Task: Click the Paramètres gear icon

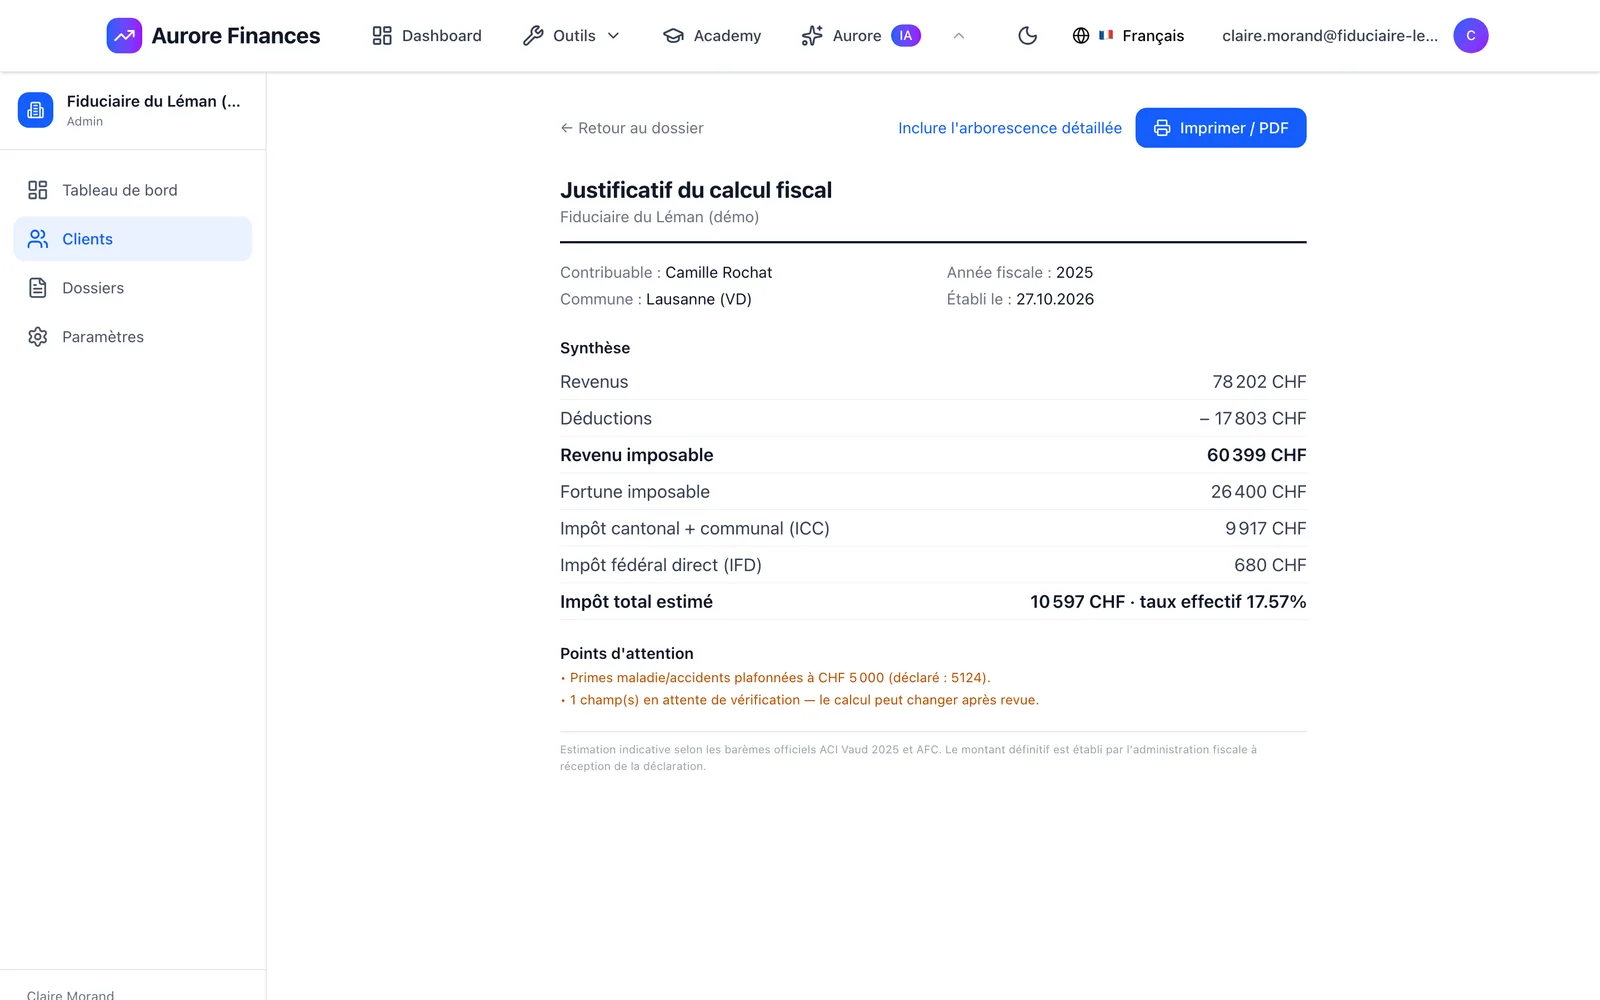Action: (x=38, y=337)
